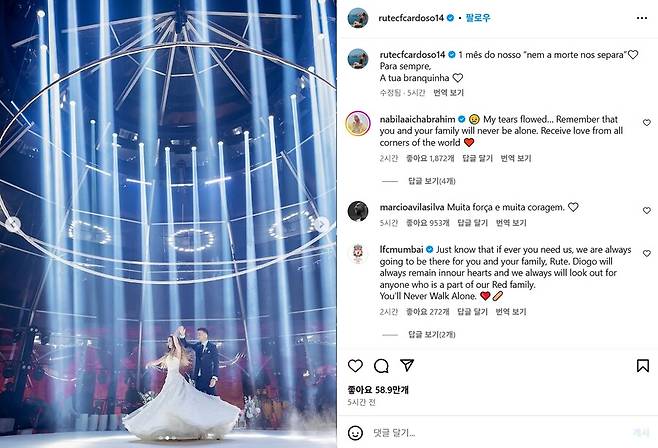Like nabilaaichabrahim's comment heart
The height and width of the screenshot is (448, 658).
[647, 122]
